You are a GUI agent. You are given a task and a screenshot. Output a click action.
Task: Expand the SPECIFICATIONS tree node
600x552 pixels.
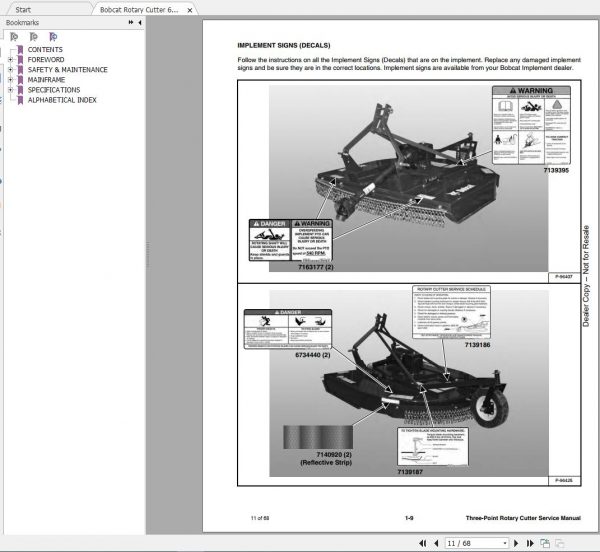[11, 90]
